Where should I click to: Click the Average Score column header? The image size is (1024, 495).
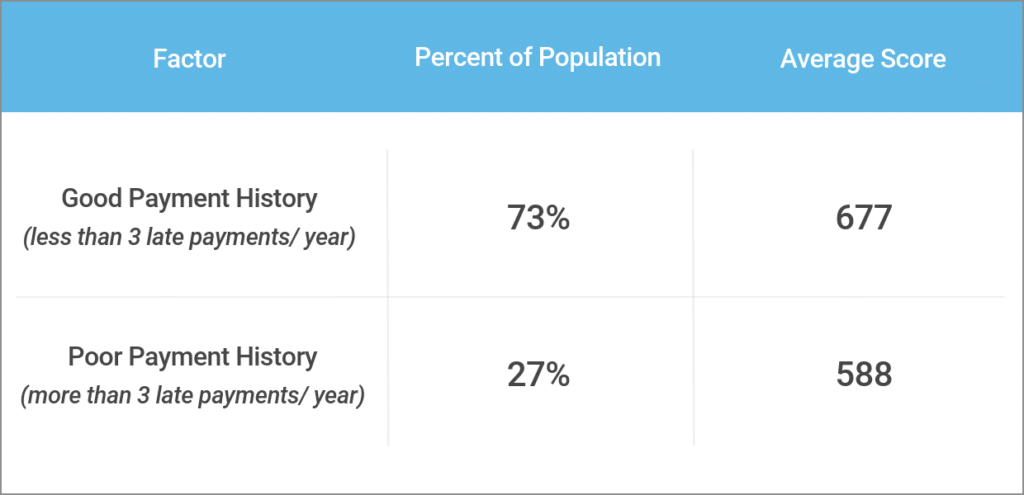(863, 59)
